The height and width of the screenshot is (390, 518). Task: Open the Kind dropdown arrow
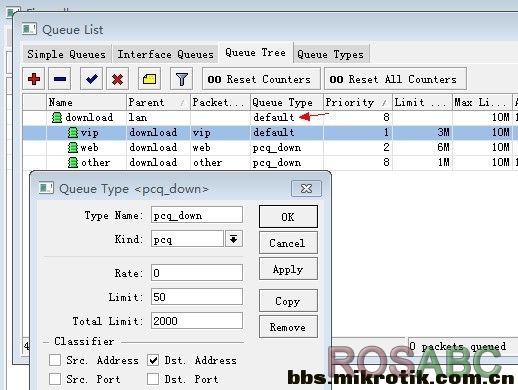(x=234, y=239)
